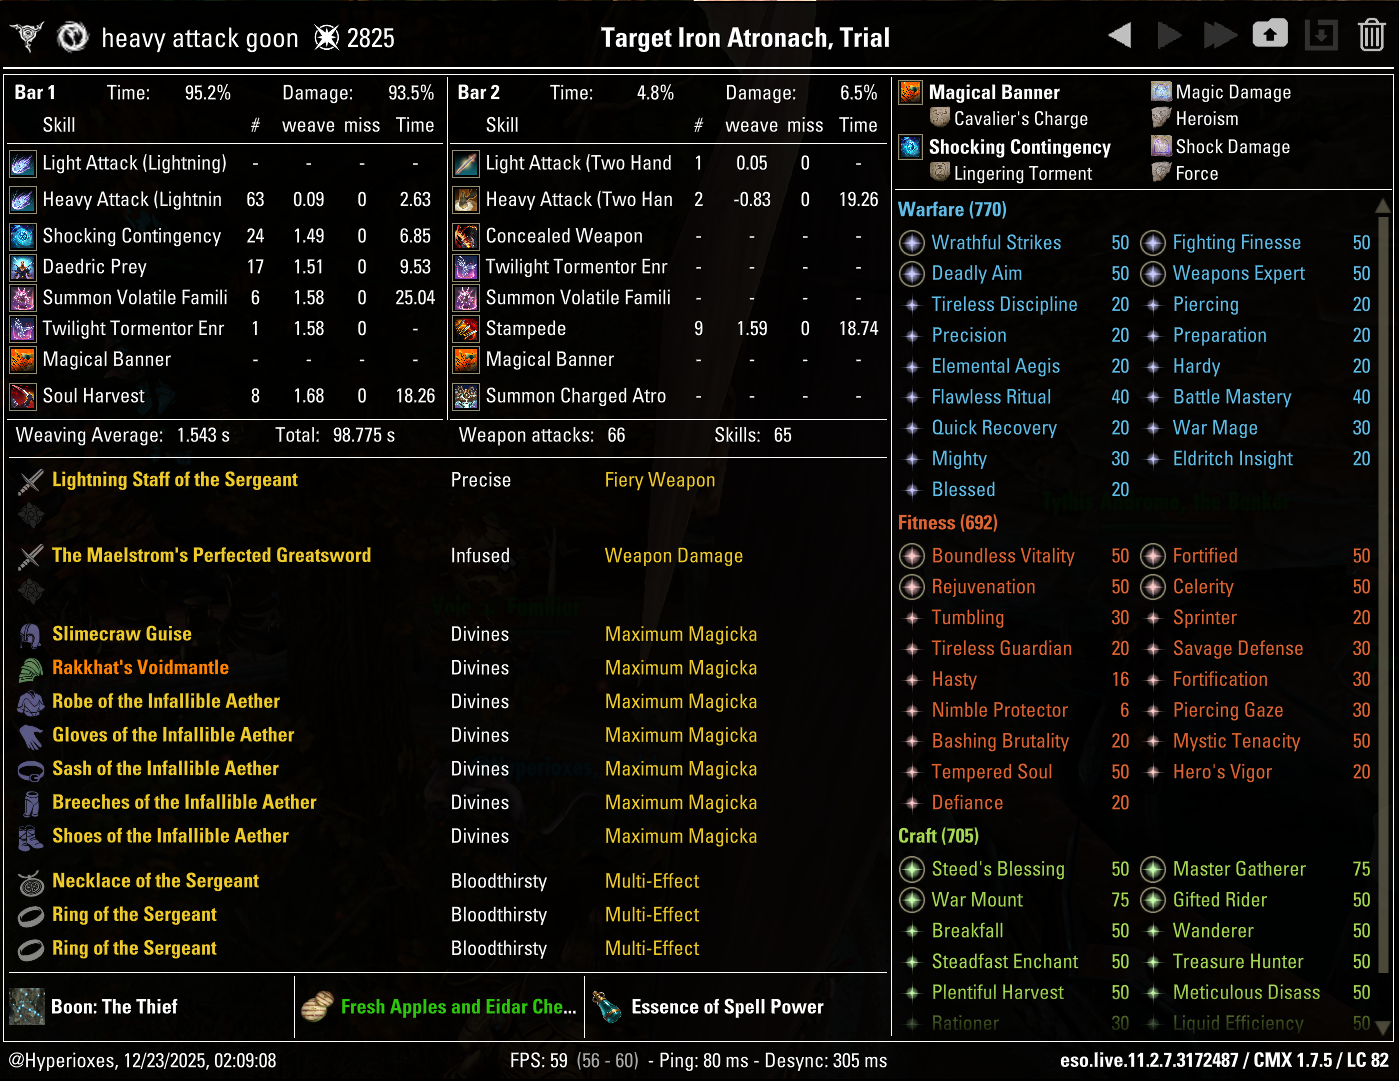Click the Soul Harvest skill icon
The width and height of the screenshot is (1399, 1081).
point(22,397)
